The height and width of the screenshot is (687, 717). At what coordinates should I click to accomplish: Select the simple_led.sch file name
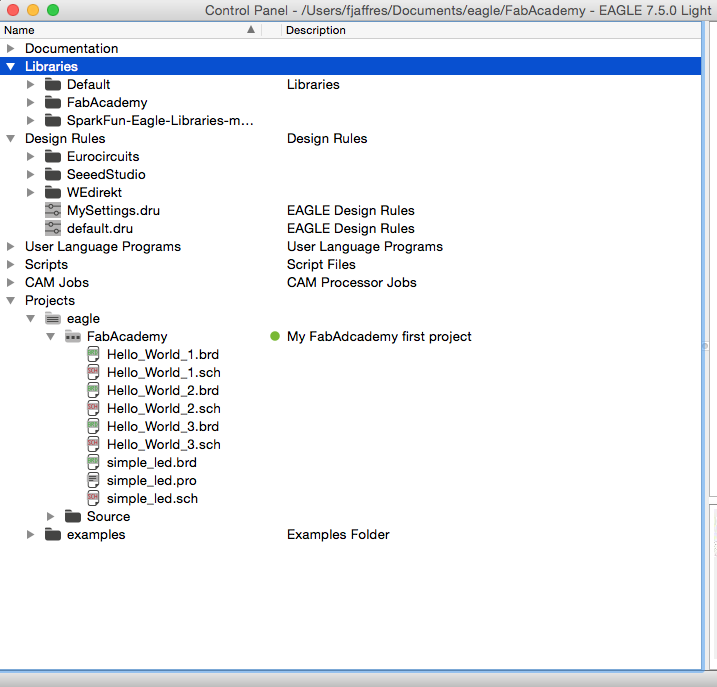point(152,499)
